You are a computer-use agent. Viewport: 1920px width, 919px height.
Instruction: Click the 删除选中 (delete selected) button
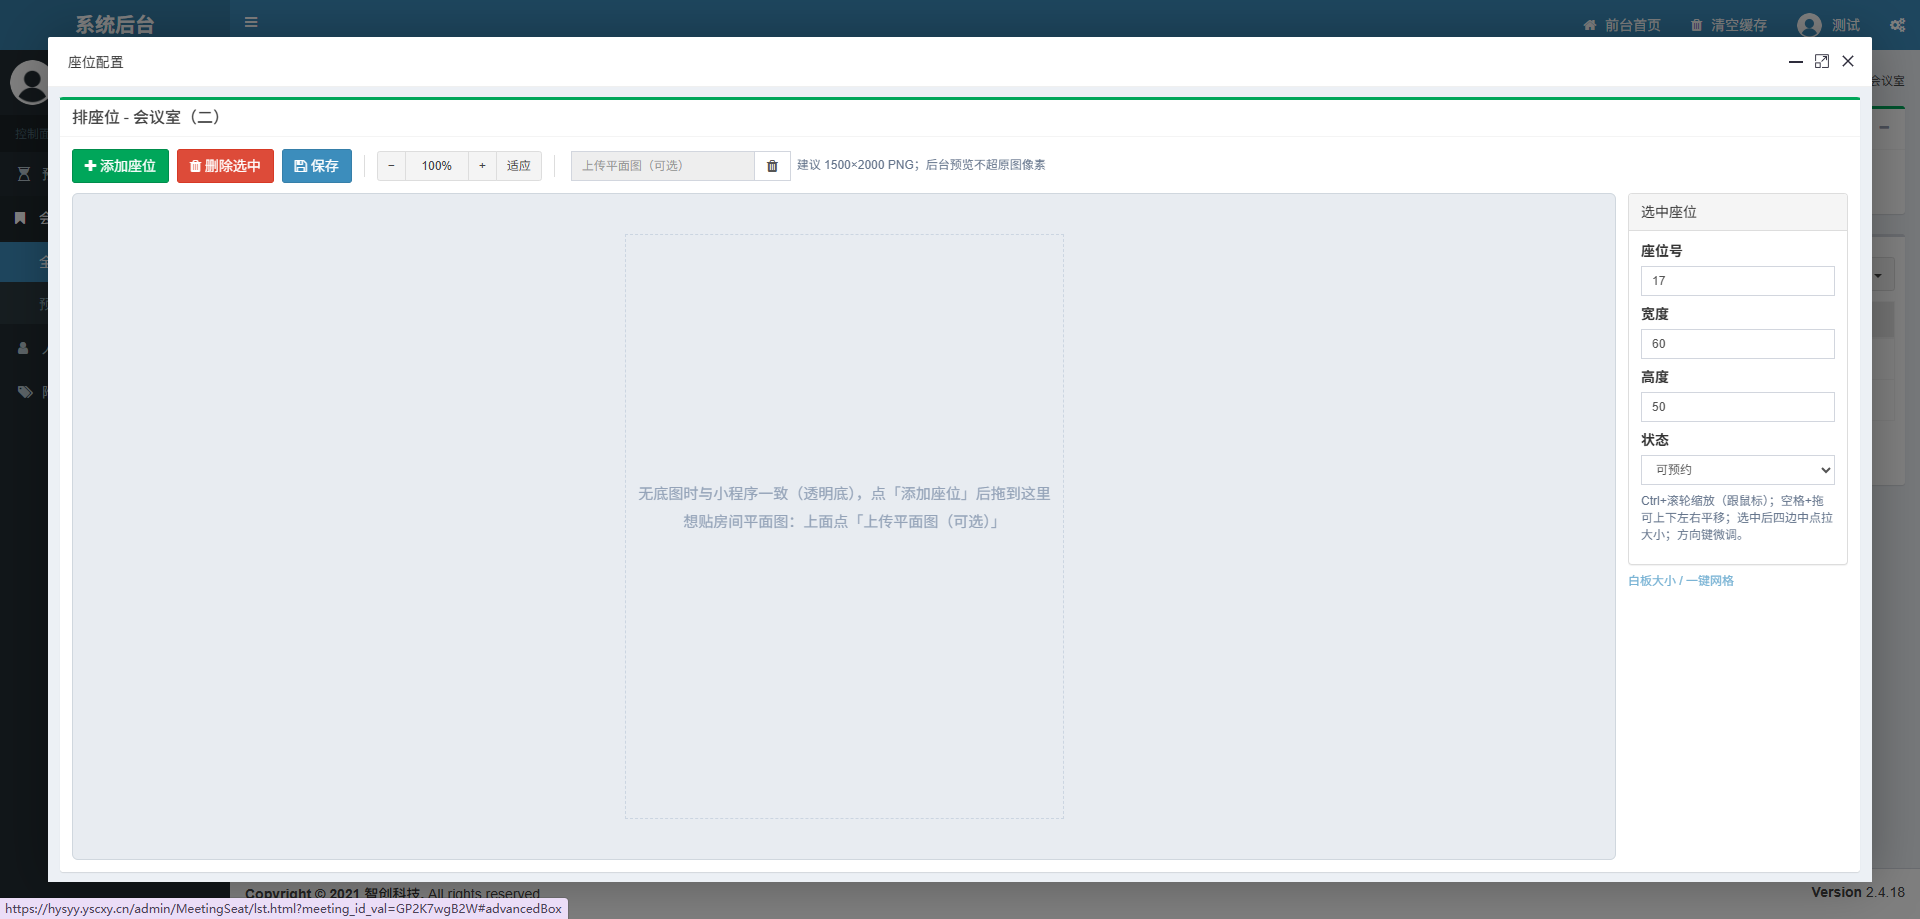tap(225, 166)
